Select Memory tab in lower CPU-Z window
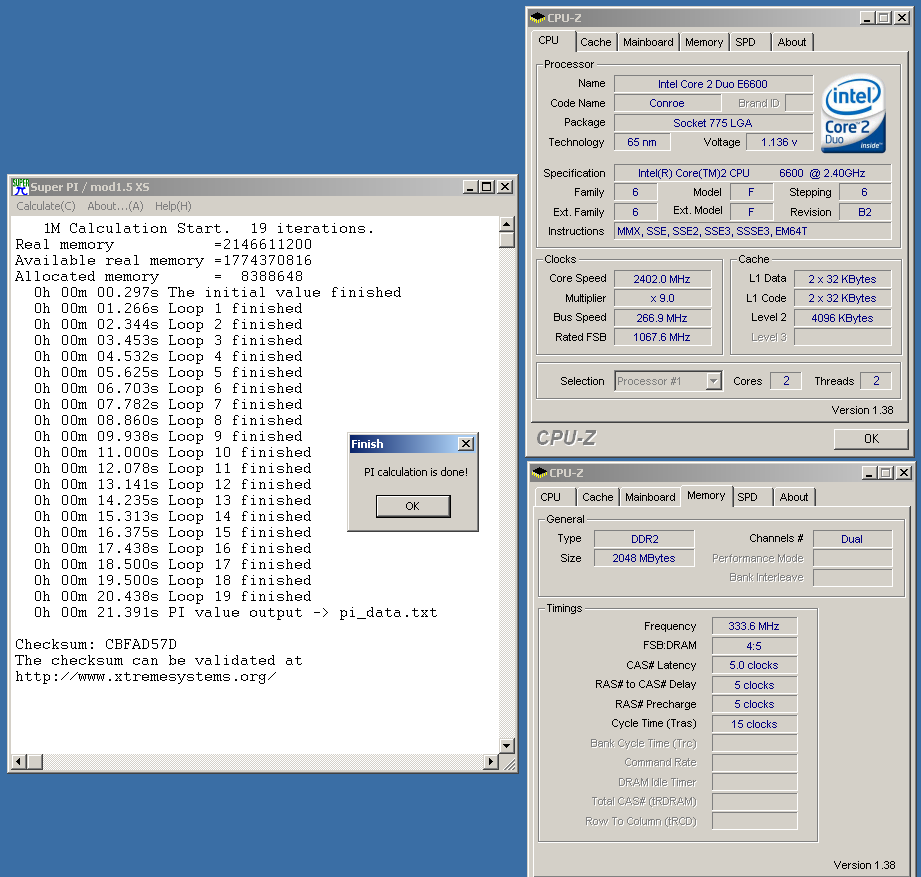The image size is (921, 877). pyautogui.click(x=706, y=496)
